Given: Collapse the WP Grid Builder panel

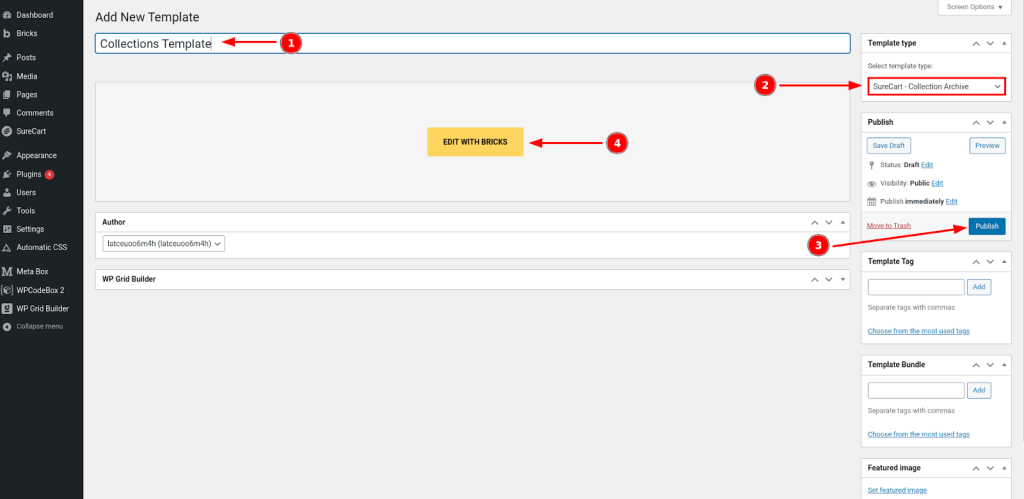Looking at the screenshot, I should click(x=842, y=279).
